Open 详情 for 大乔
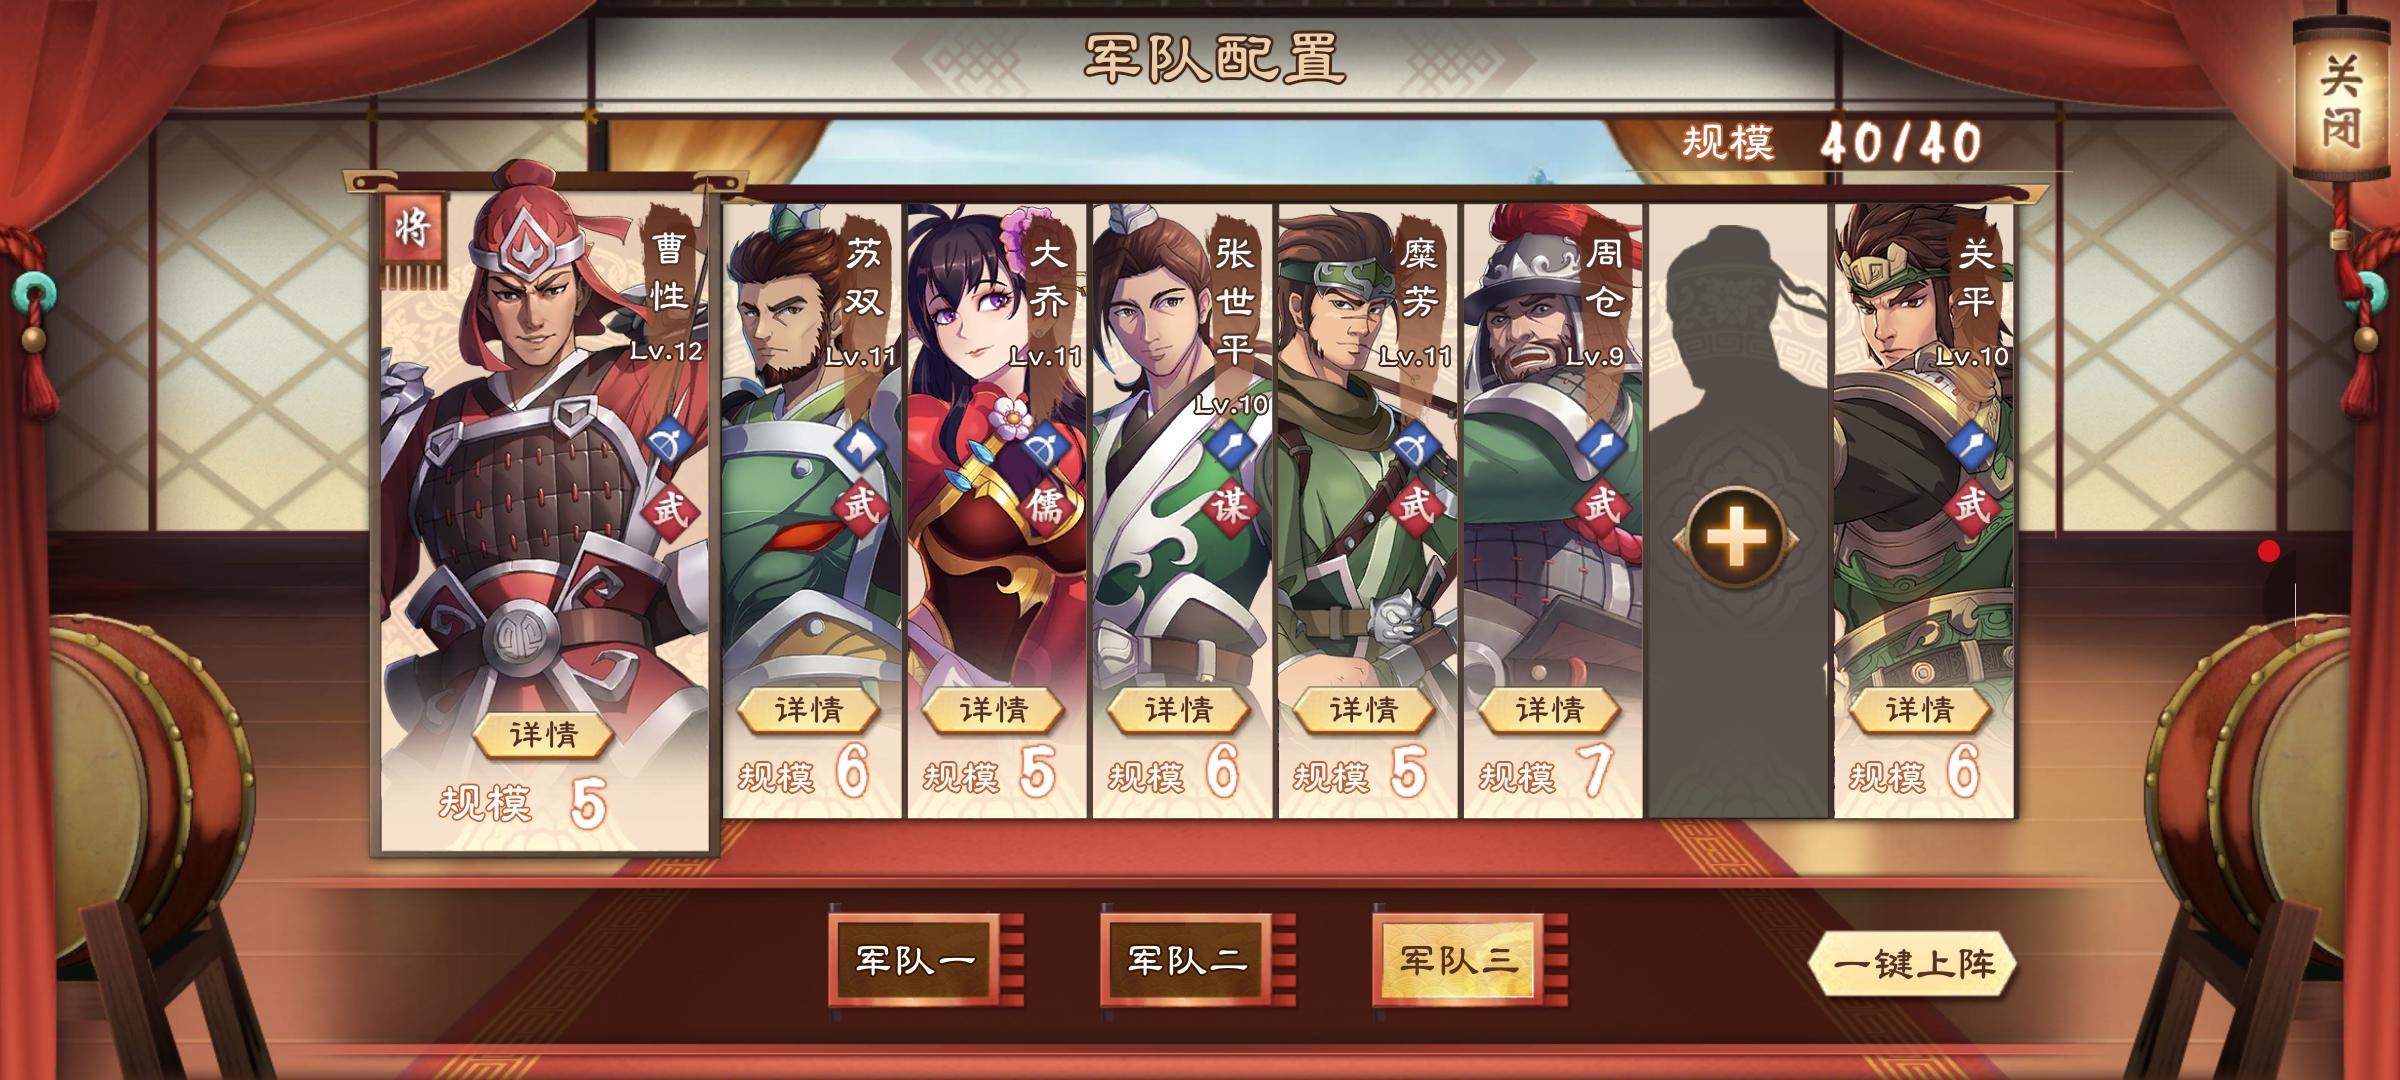Viewport: 2400px width, 1080px height. pyautogui.click(x=994, y=711)
